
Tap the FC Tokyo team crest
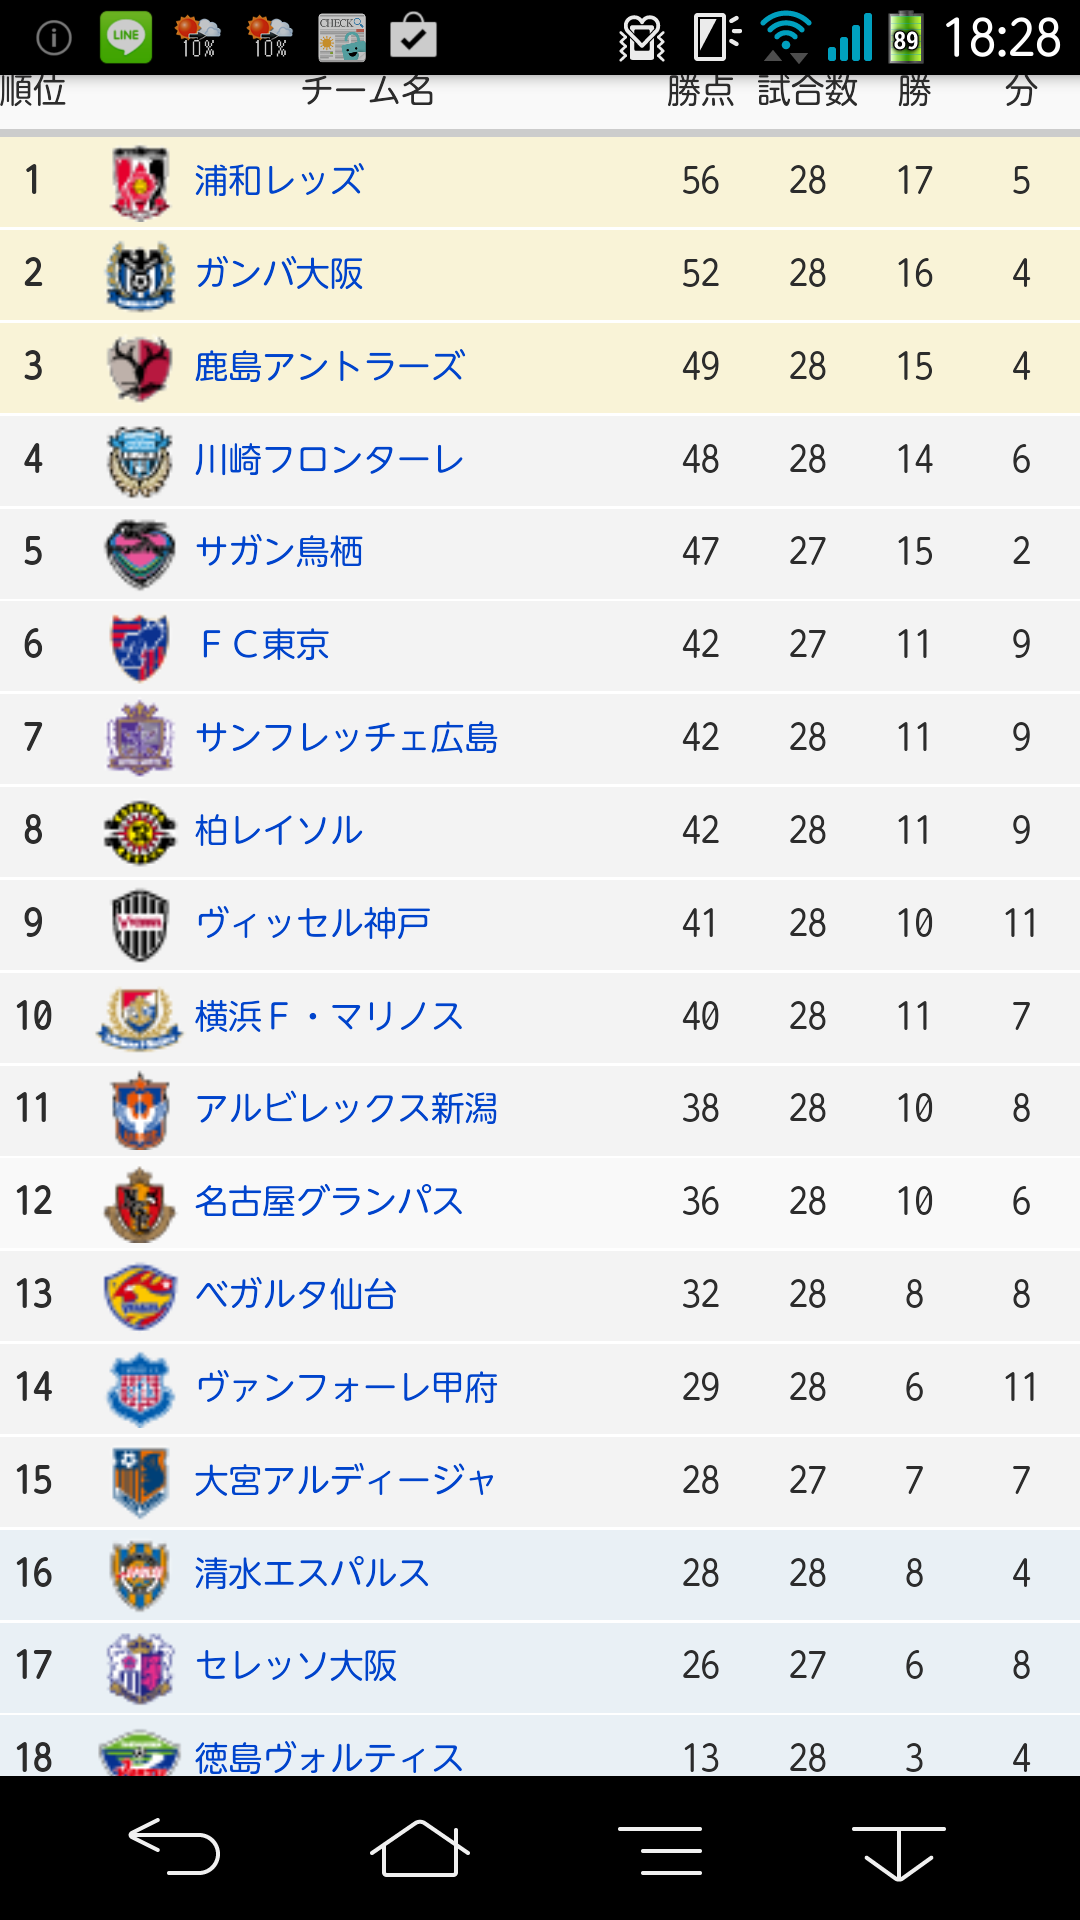140,645
